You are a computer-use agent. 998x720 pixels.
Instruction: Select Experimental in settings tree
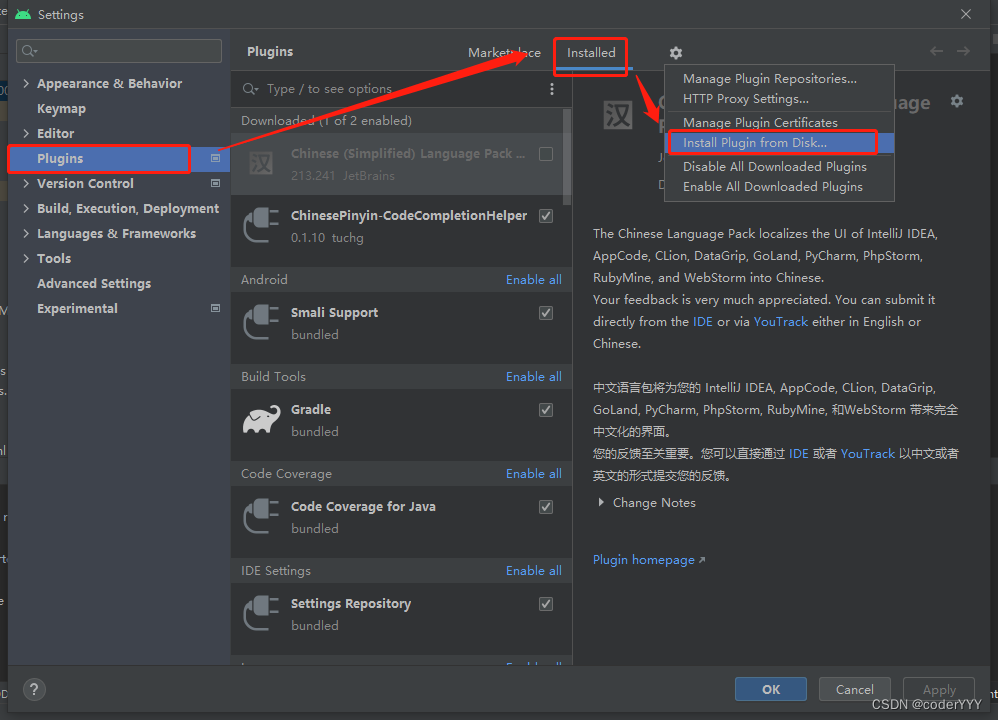tap(77, 308)
